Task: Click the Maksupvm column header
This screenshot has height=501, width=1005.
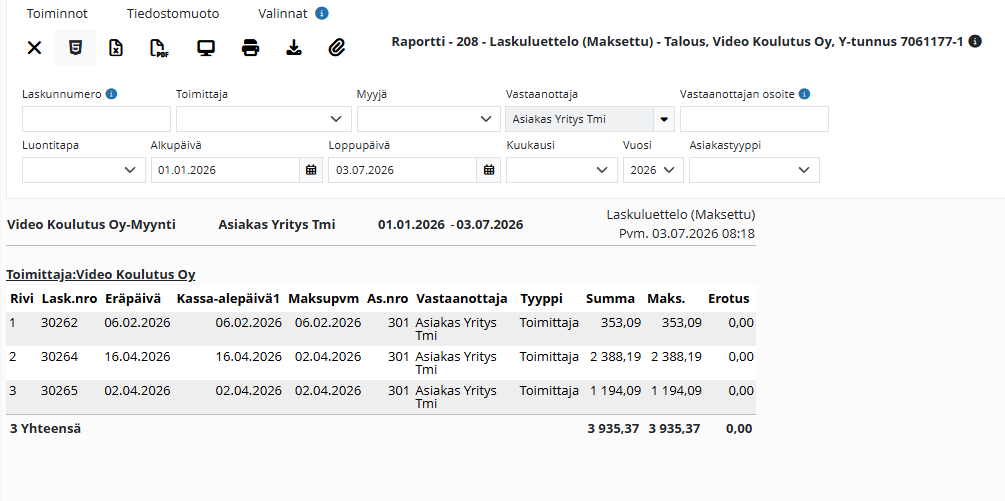Action: (324, 299)
